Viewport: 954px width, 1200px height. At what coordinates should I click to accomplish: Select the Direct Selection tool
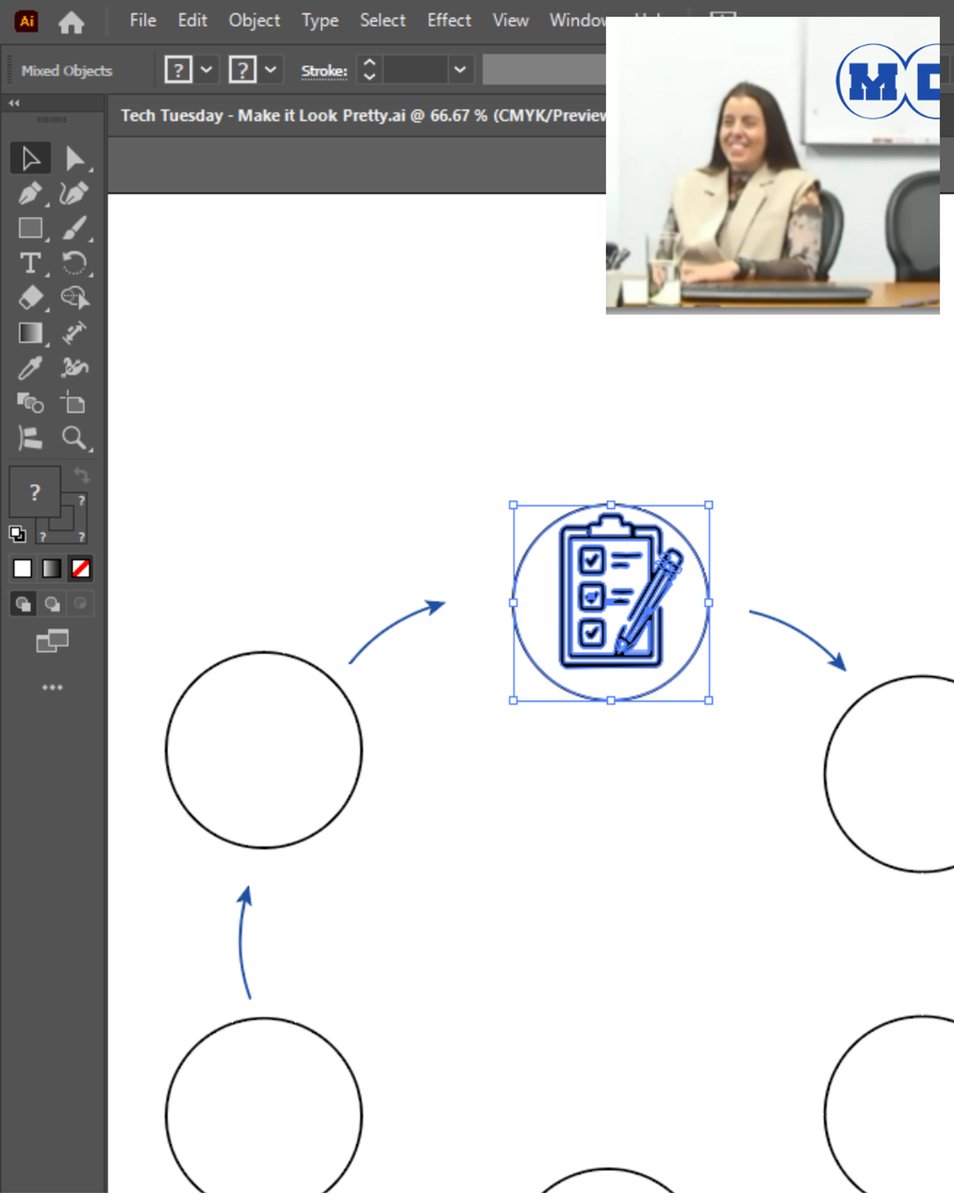click(76, 158)
